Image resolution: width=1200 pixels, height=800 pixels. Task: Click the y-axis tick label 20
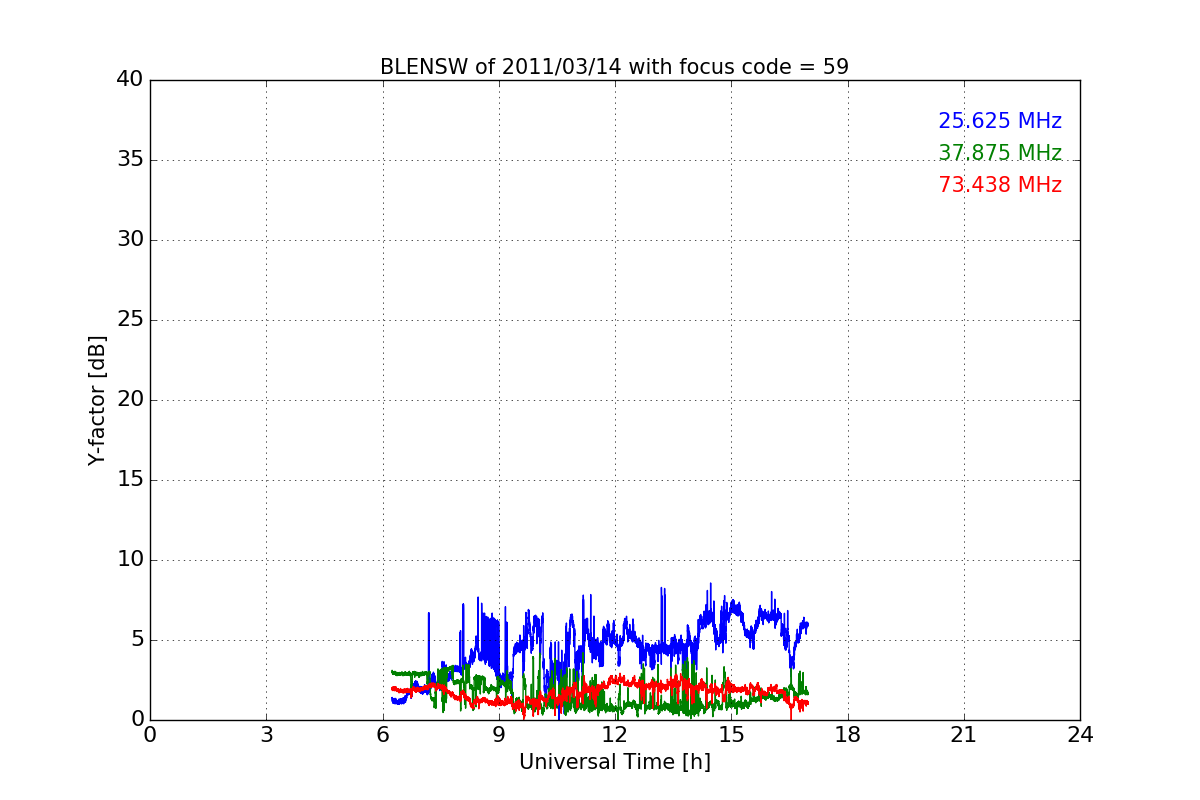point(130,400)
